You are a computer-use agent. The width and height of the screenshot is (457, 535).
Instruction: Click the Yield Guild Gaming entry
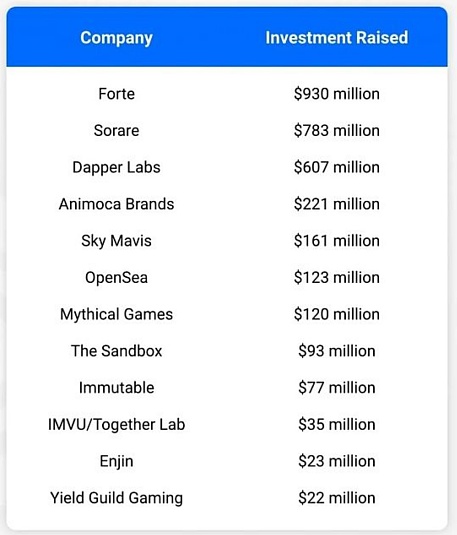(x=116, y=498)
